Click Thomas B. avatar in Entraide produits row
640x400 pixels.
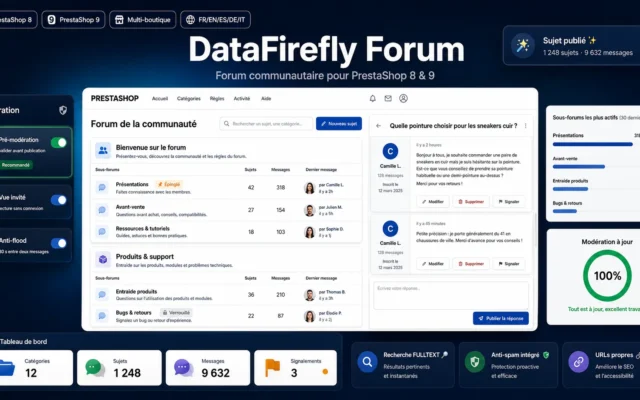pyautogui.click(x=310, y=295)
